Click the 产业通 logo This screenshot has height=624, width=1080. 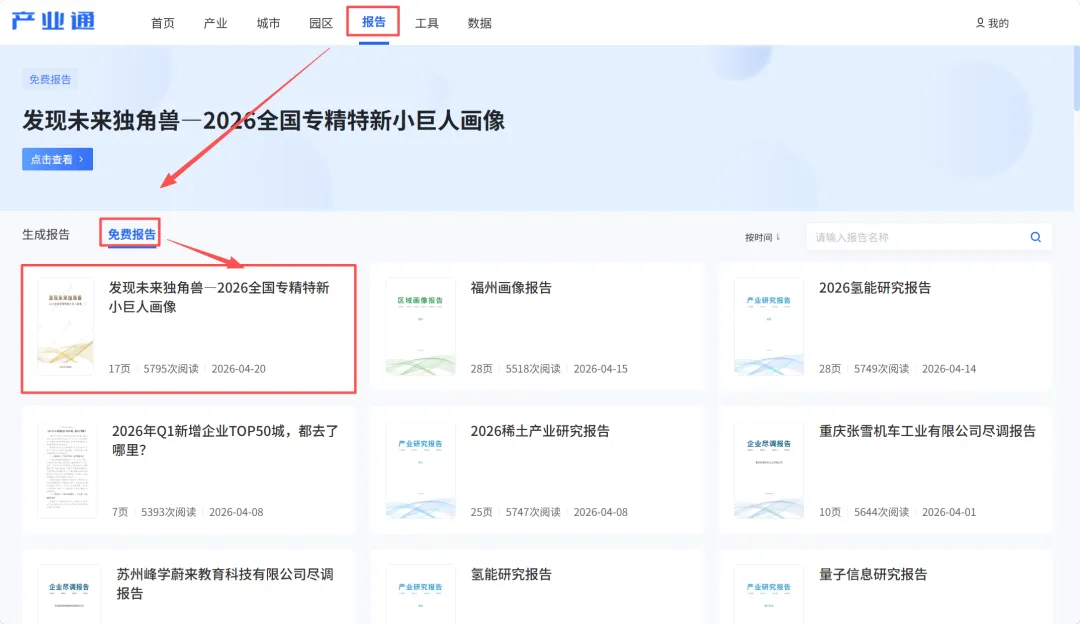[53, 21]
